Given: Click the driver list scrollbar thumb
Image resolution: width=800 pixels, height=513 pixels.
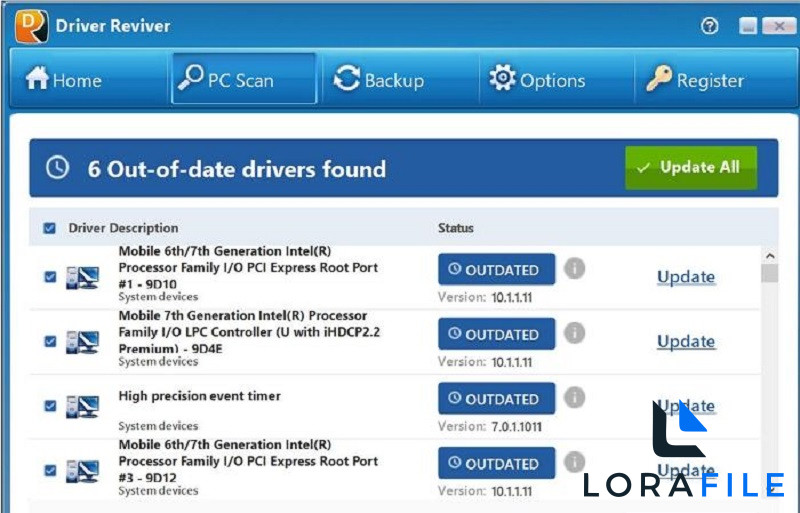Looking at the screenshot, I should 770,273.
